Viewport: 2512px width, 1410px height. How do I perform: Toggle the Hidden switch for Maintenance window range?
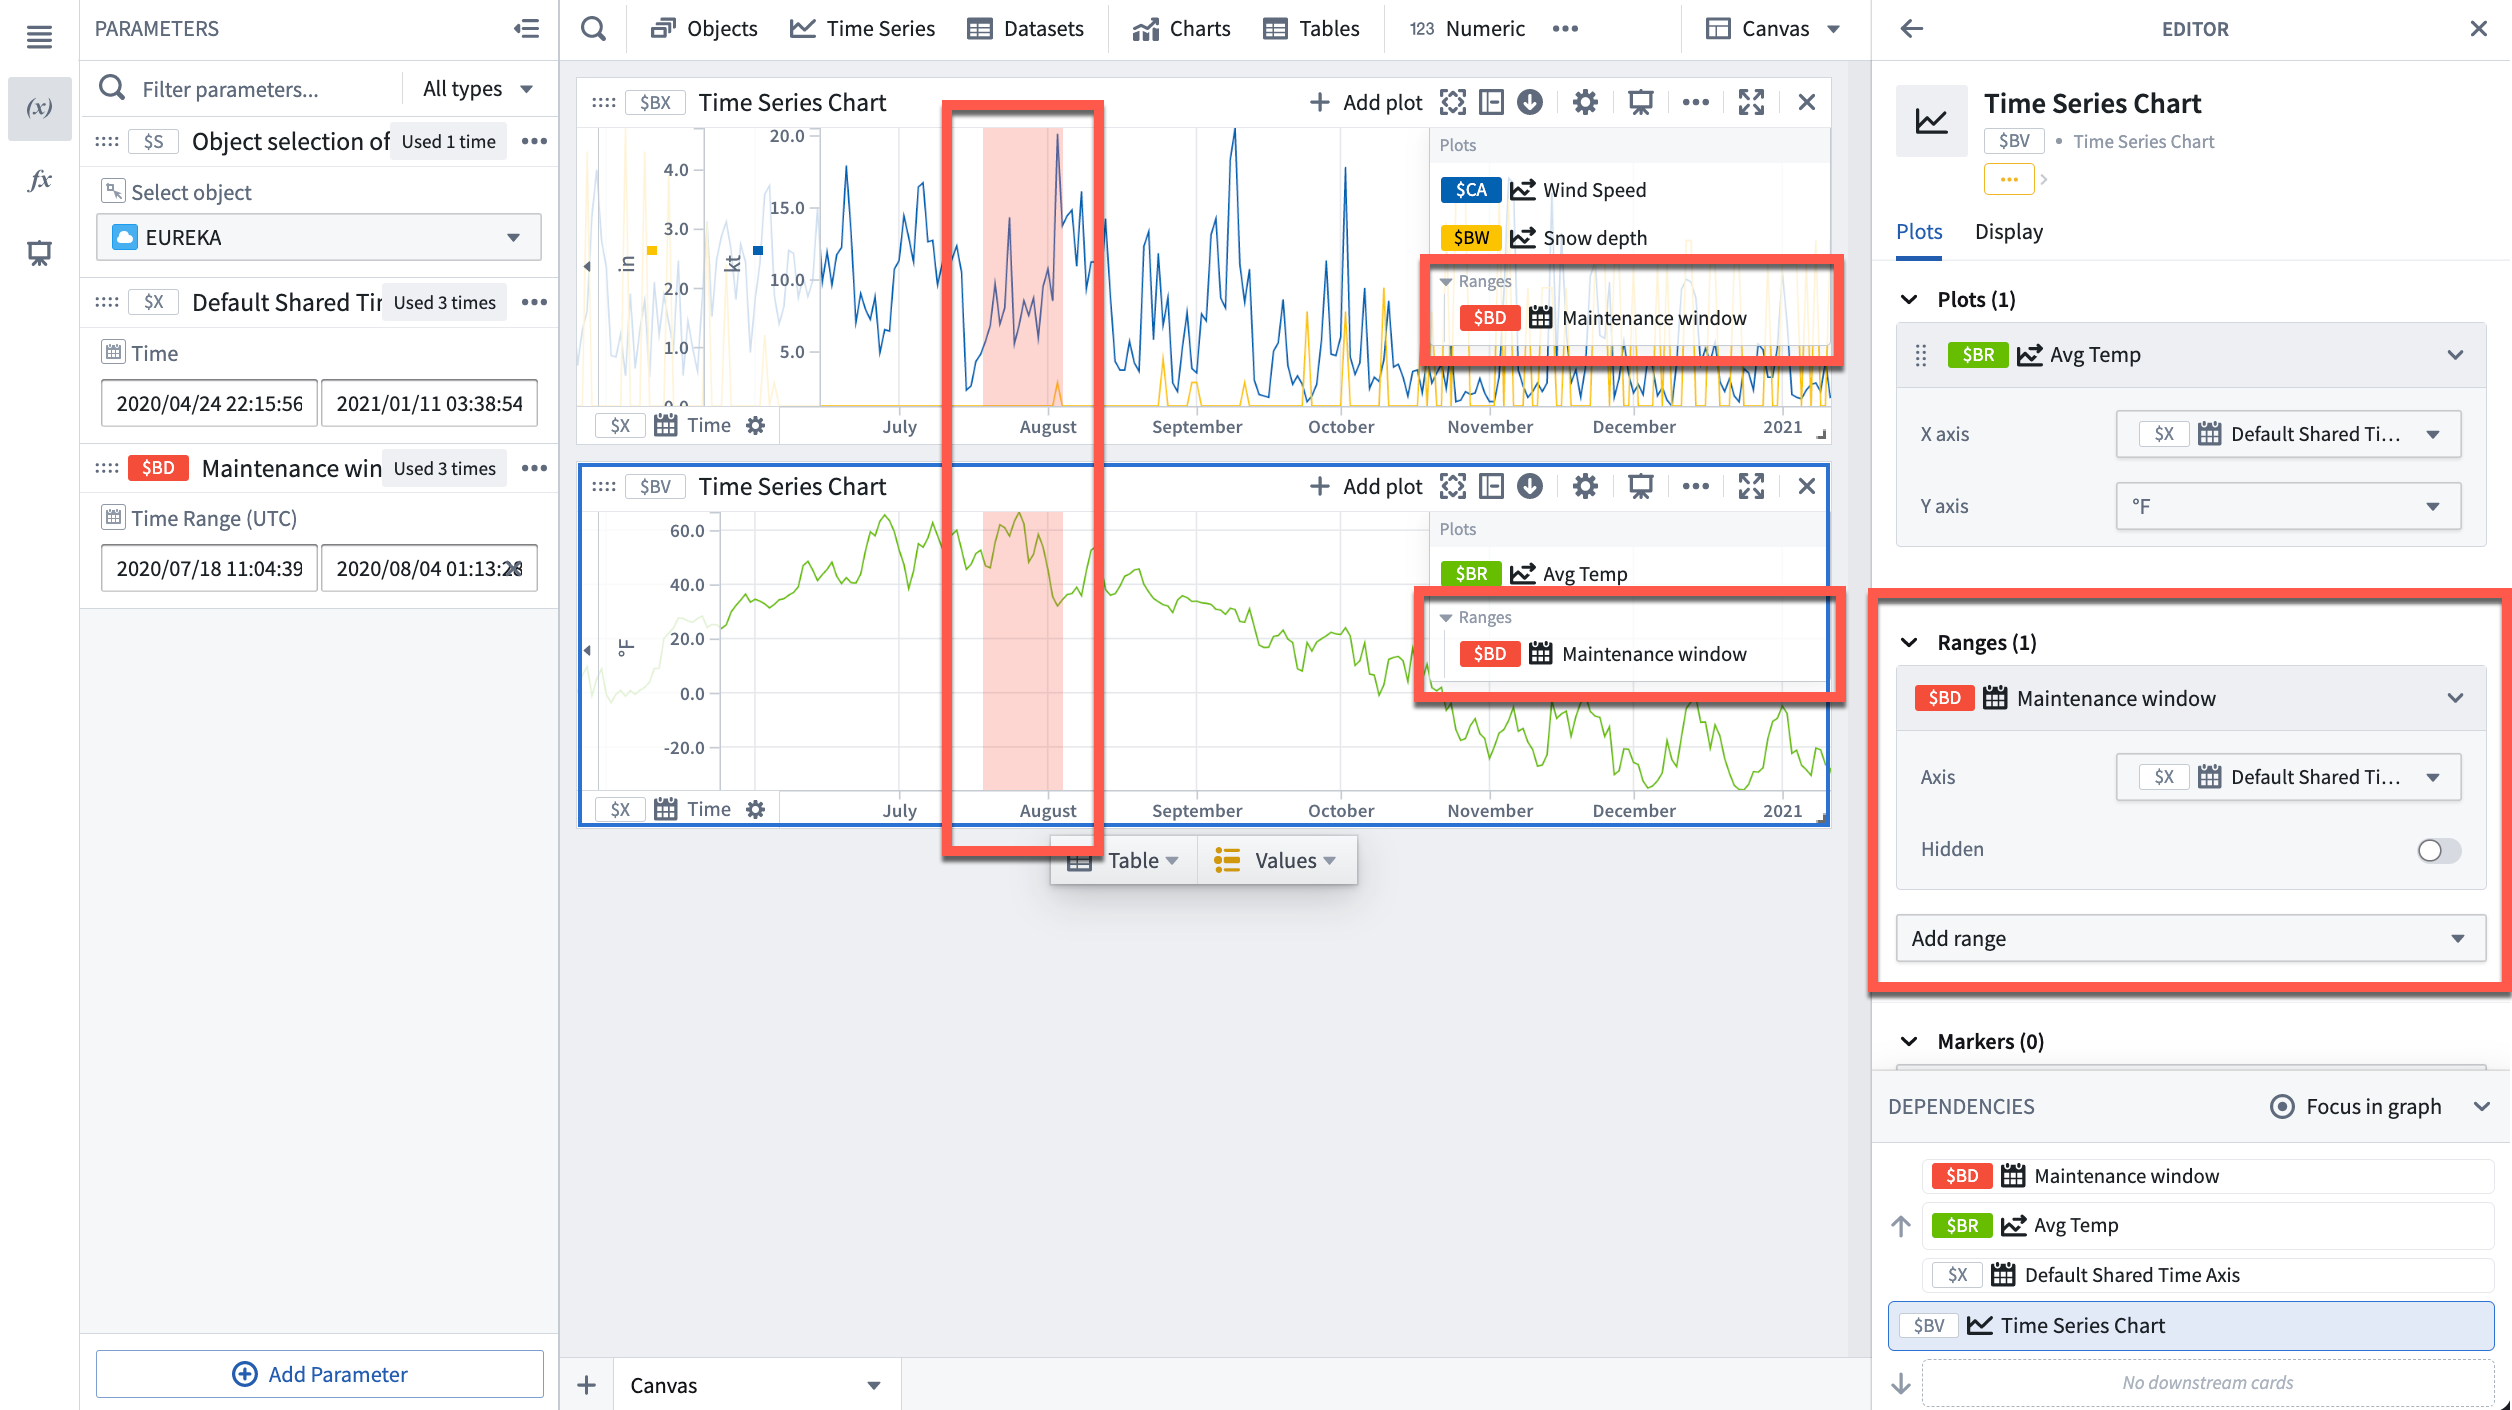click(x=2438, y=850)
